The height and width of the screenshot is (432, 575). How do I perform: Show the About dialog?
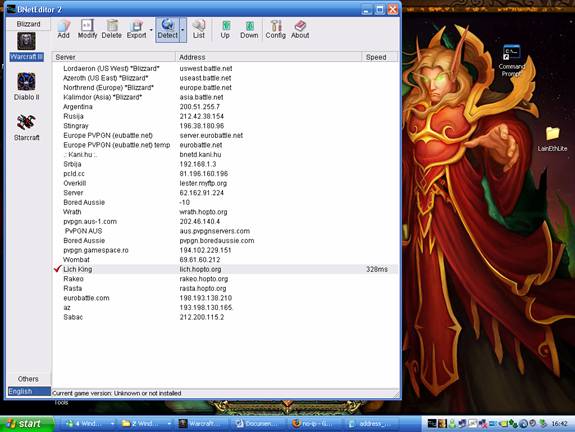[x=300, y=30]
